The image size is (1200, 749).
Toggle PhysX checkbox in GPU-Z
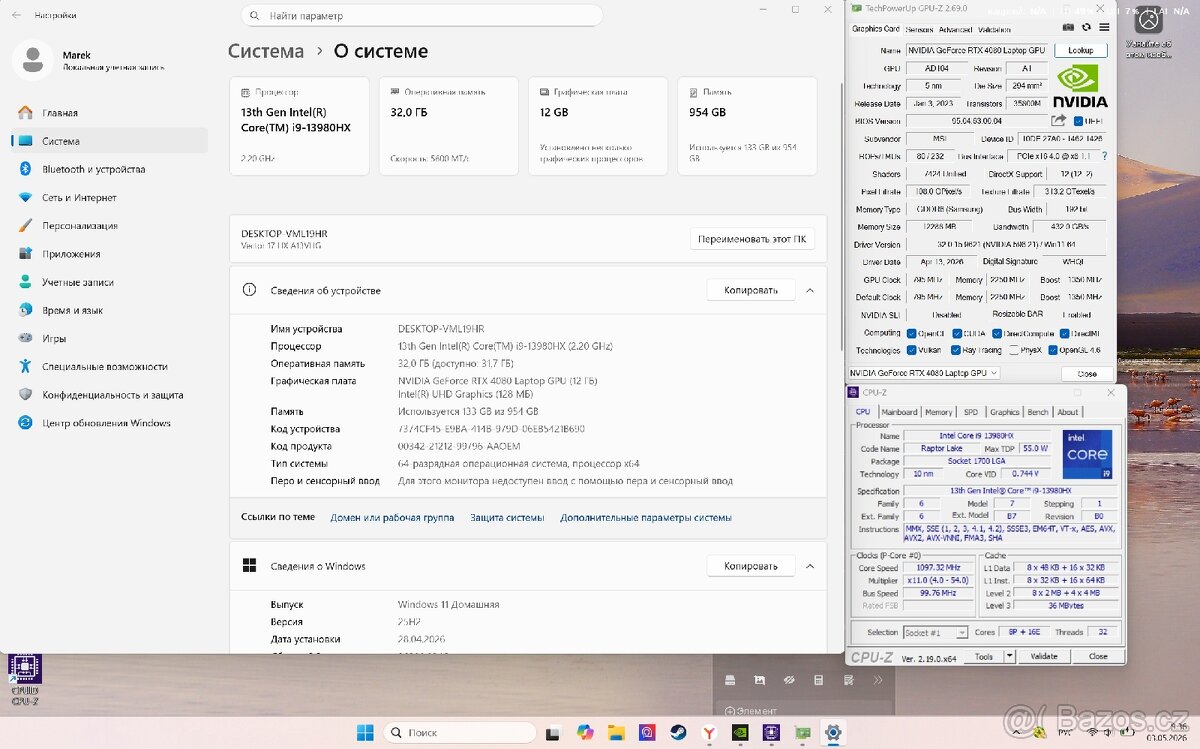coord(1014,350)
